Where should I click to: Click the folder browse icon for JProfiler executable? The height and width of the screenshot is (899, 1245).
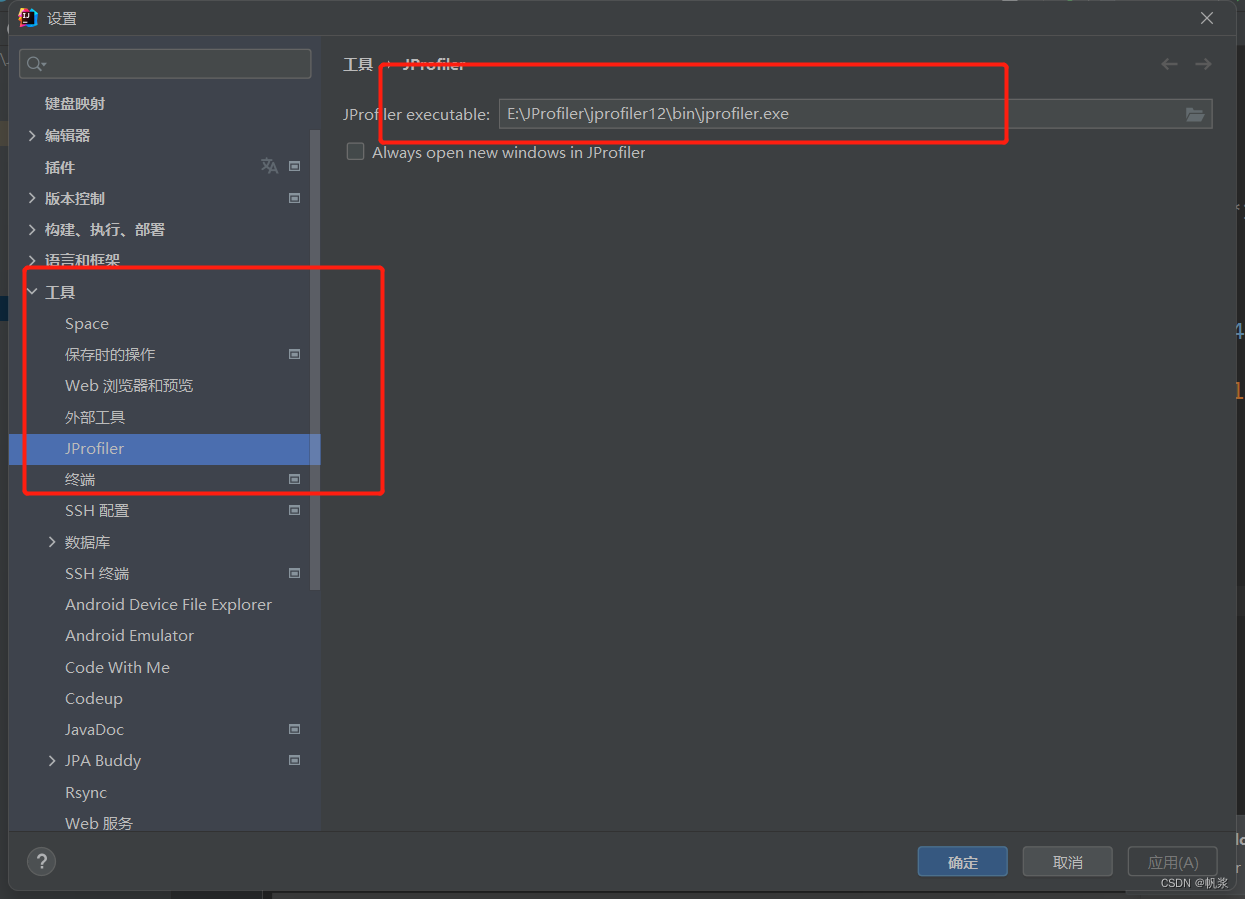[1194, 114]
